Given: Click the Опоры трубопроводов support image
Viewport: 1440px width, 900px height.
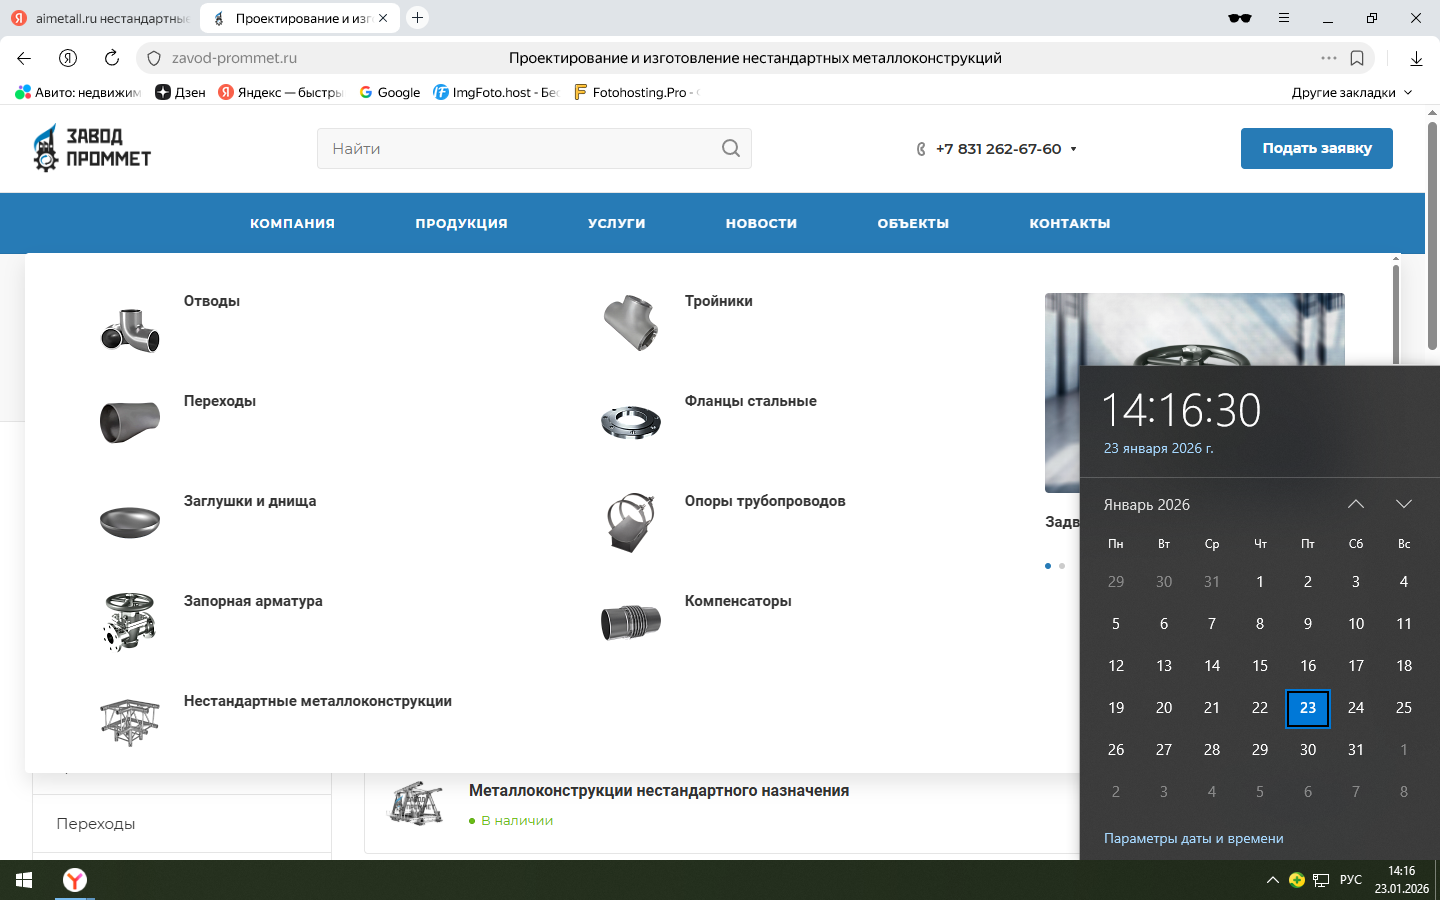Looking at the screenshot, I should coord(631,522).
